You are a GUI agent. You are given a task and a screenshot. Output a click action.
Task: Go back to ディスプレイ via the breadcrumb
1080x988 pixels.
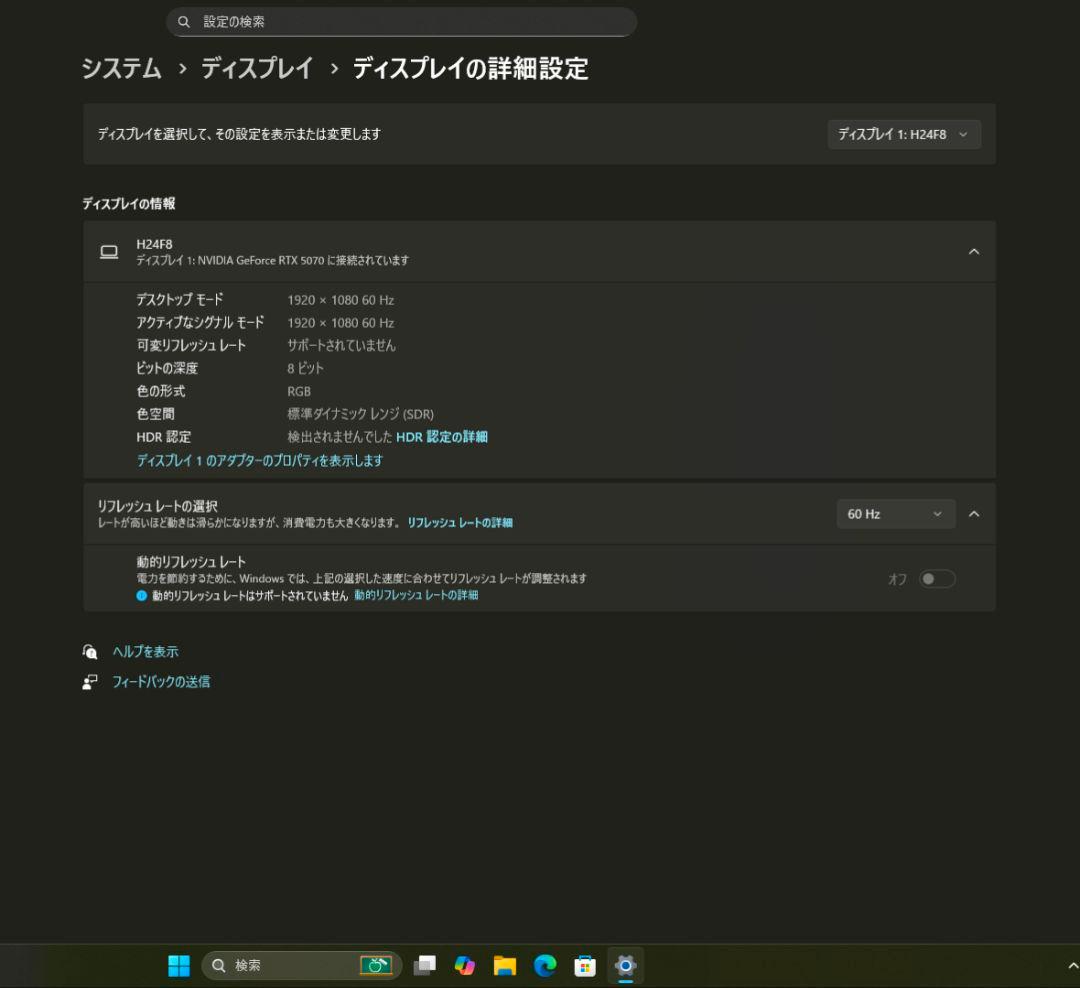pyautogui.click(x=259, y=69)
